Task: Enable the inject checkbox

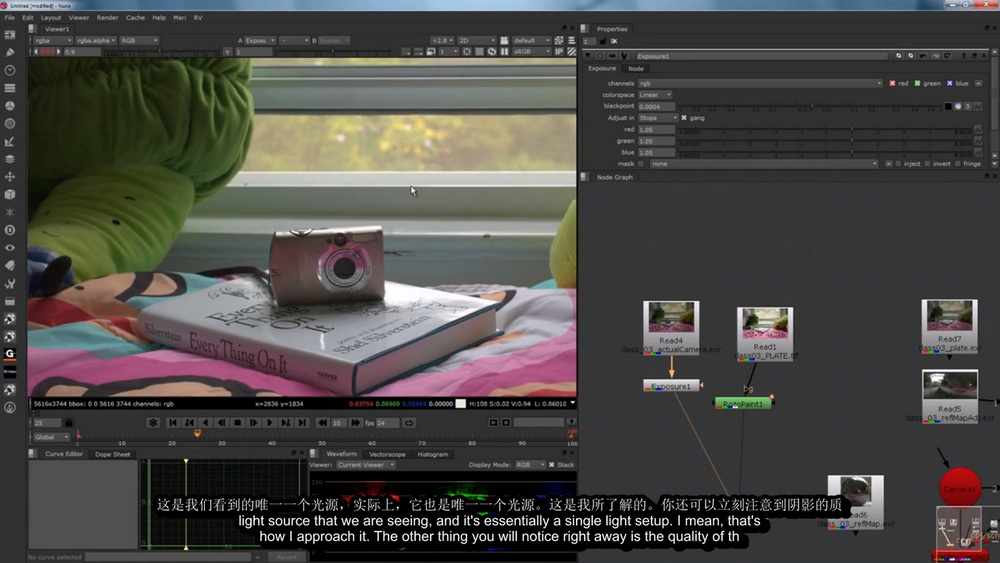Action: 898,164
